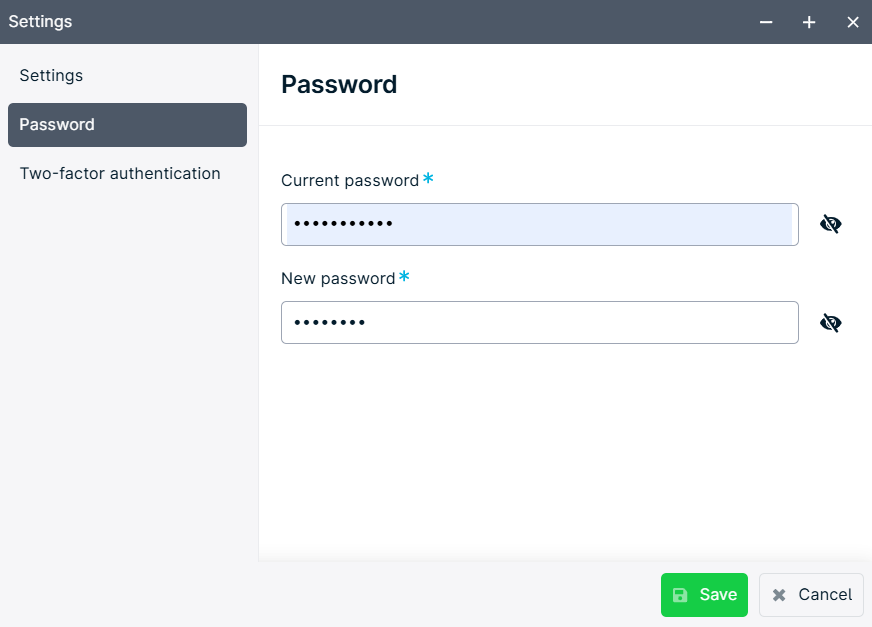Click the Password page heading
The height and width of the screenshot is (627, 872).
[339, 85]
